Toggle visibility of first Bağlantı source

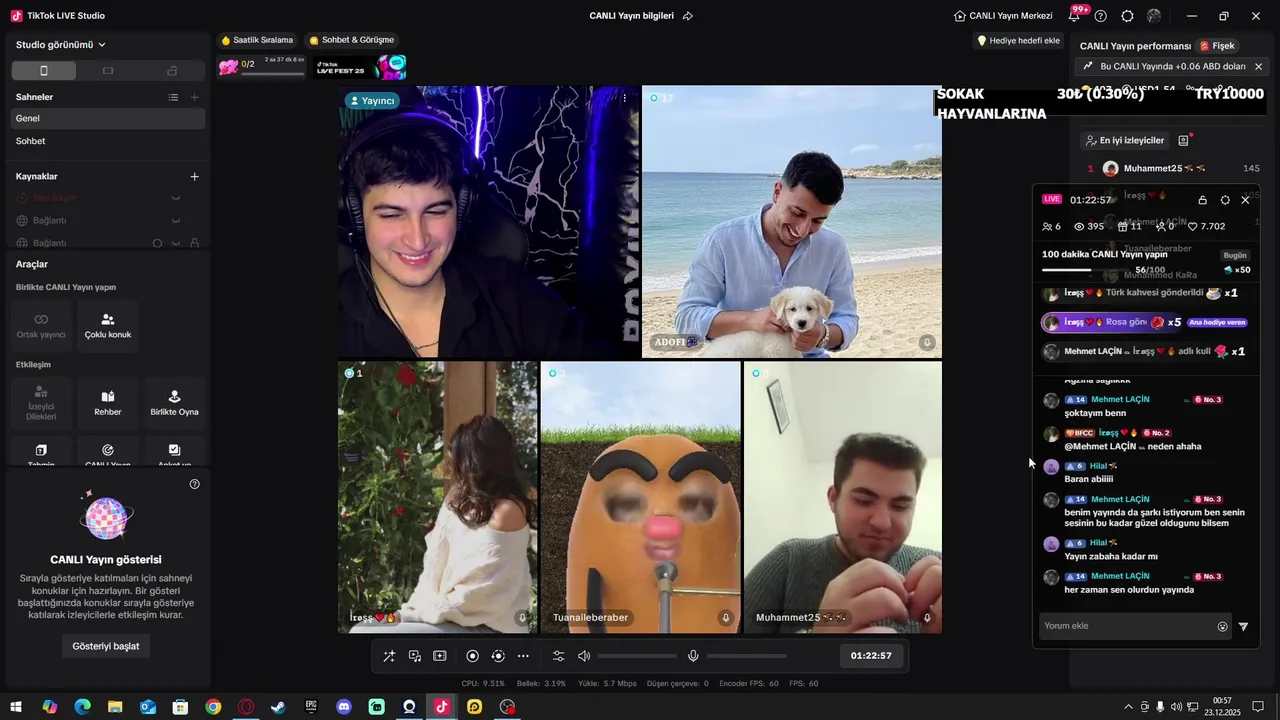point(176,221)
